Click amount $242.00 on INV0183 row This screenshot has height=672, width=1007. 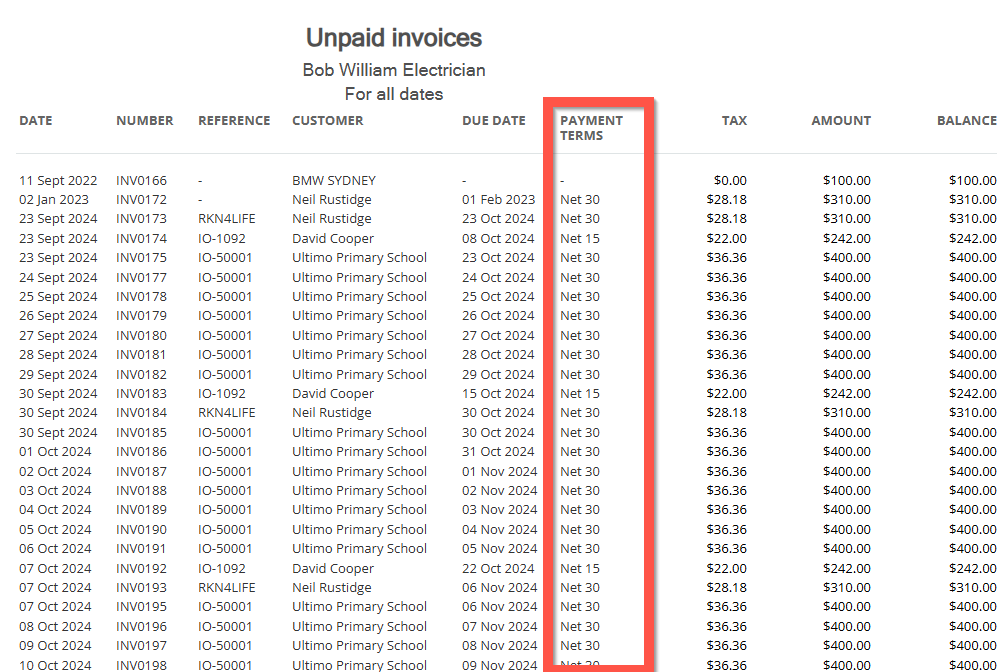[846, 394]
